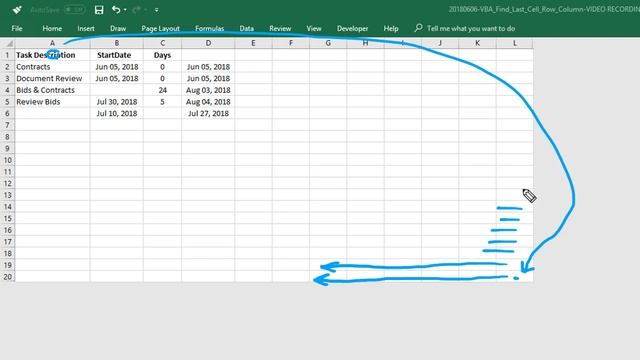Screen dimensions: 640x360
Task: Click the workbook file name in title bar
Action: pyautogui.click(x=544, y=9)
